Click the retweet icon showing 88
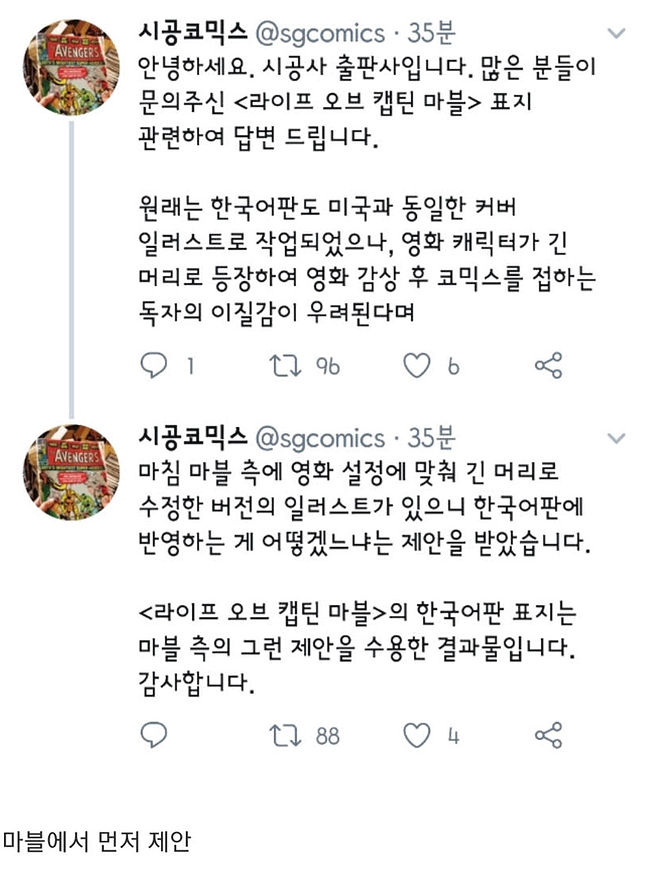The width and height of the screenshot is (650, 880). point(286,735)
